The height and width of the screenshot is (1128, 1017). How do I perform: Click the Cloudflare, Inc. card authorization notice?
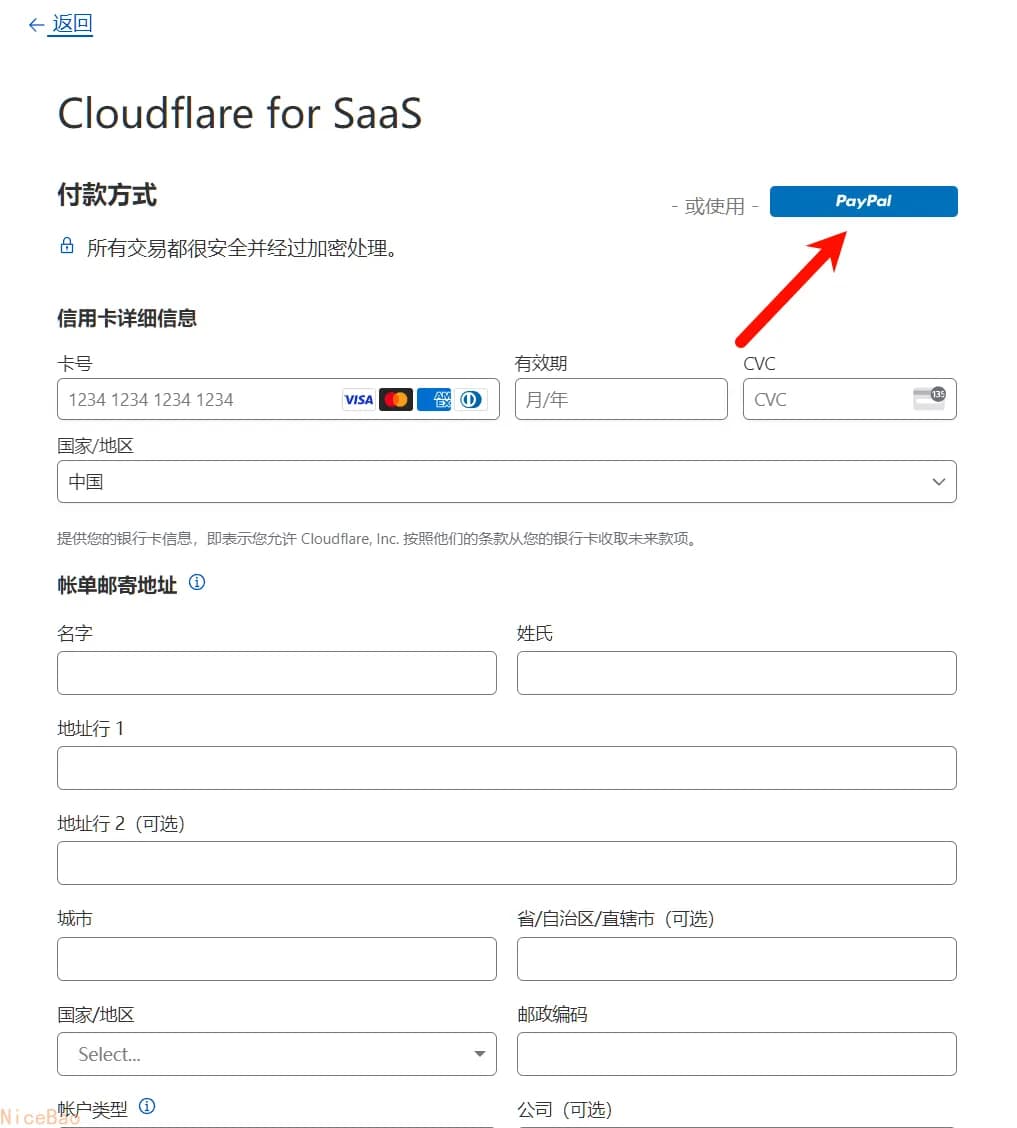click(377, 538)
